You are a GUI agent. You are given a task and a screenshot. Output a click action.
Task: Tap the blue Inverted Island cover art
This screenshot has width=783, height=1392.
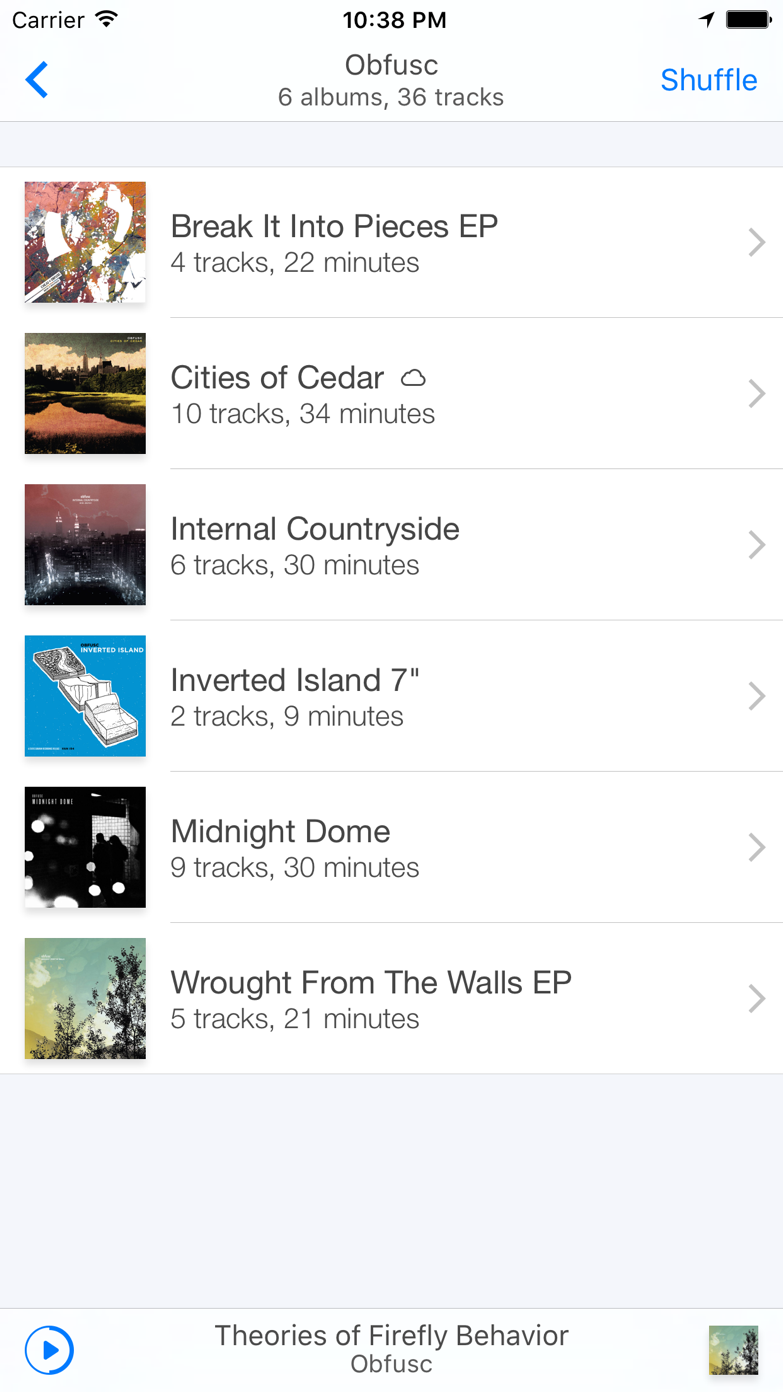coord(85,696)
